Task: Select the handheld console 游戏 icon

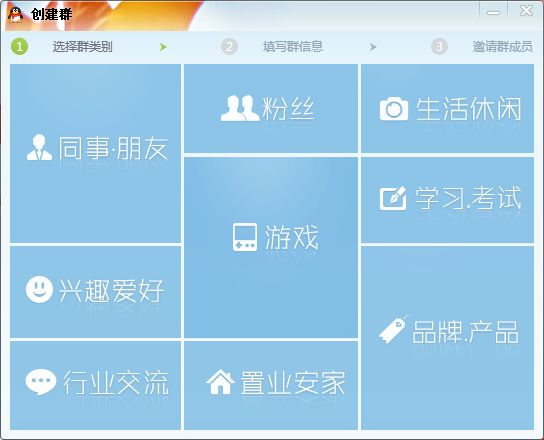Action: click(245, 237)
